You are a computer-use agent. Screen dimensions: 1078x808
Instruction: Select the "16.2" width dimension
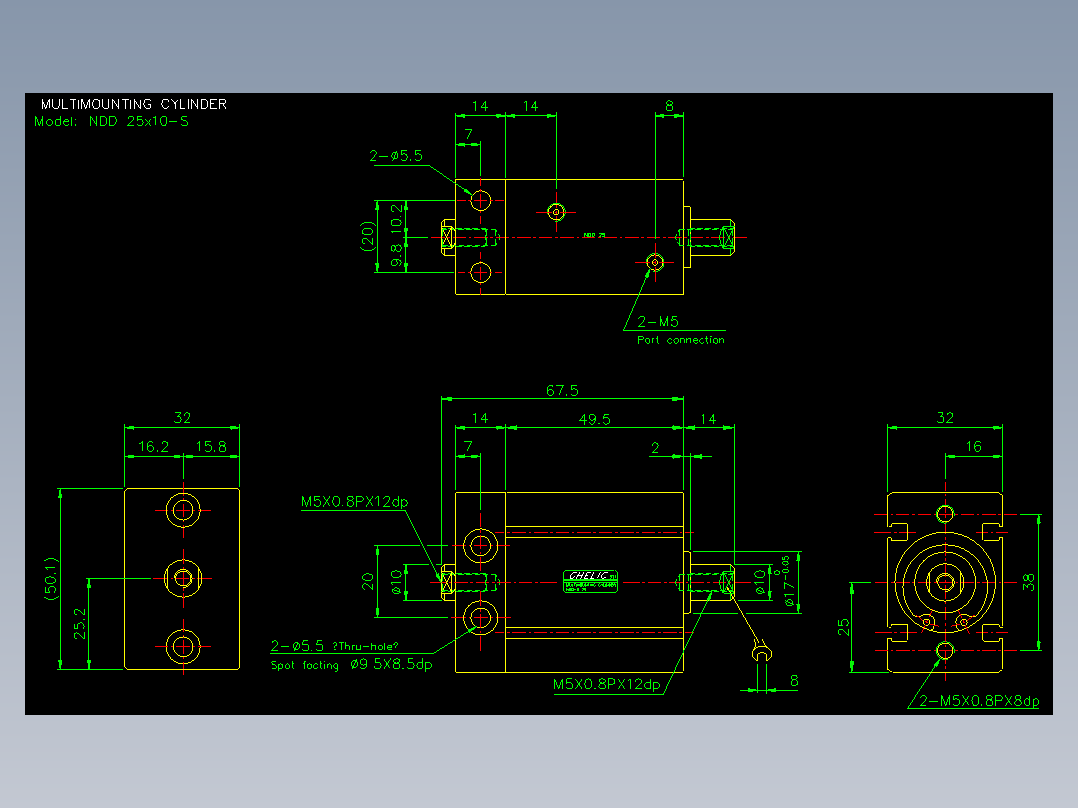[153, 447]
